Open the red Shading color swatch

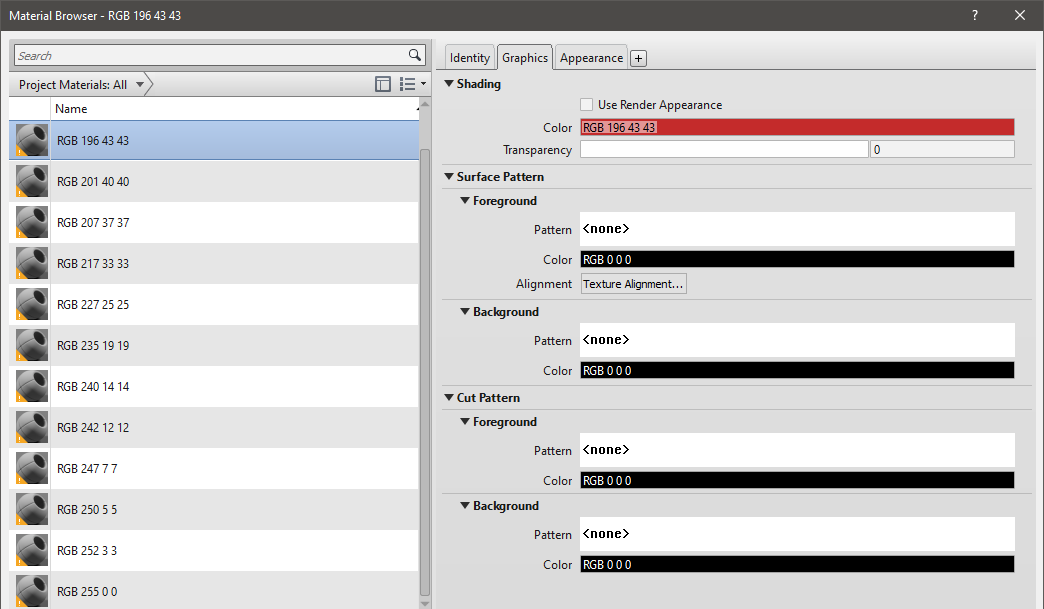click(796, 128)
